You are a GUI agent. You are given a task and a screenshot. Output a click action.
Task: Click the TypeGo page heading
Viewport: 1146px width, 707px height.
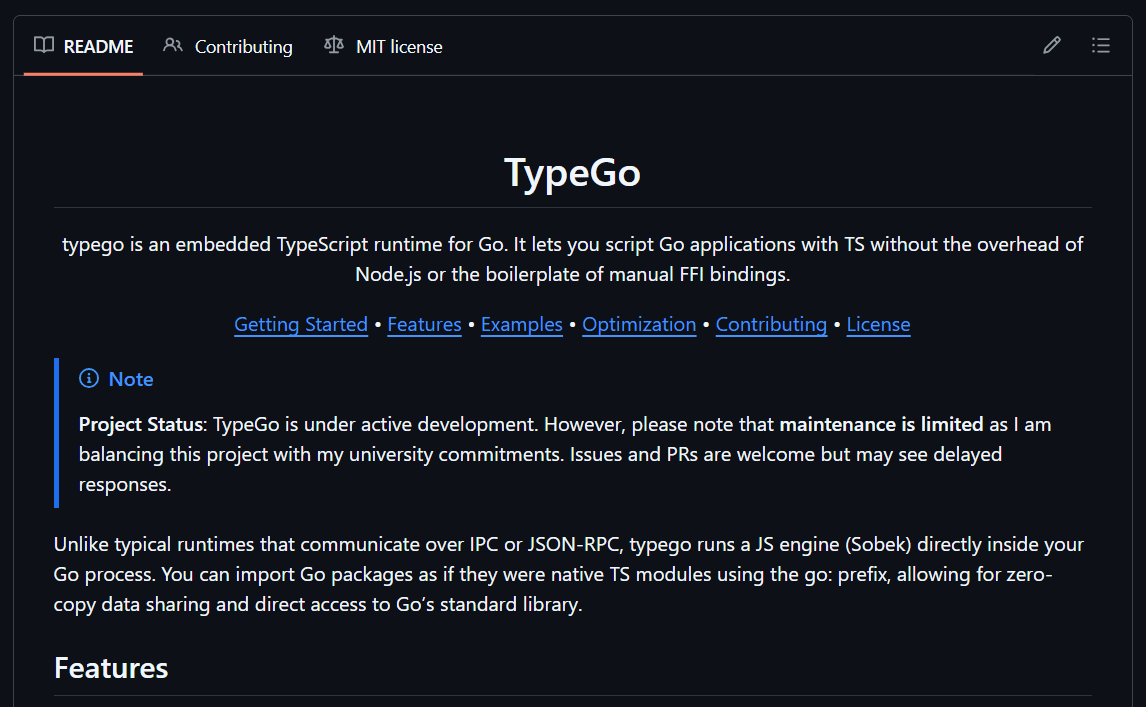[572, 172]
